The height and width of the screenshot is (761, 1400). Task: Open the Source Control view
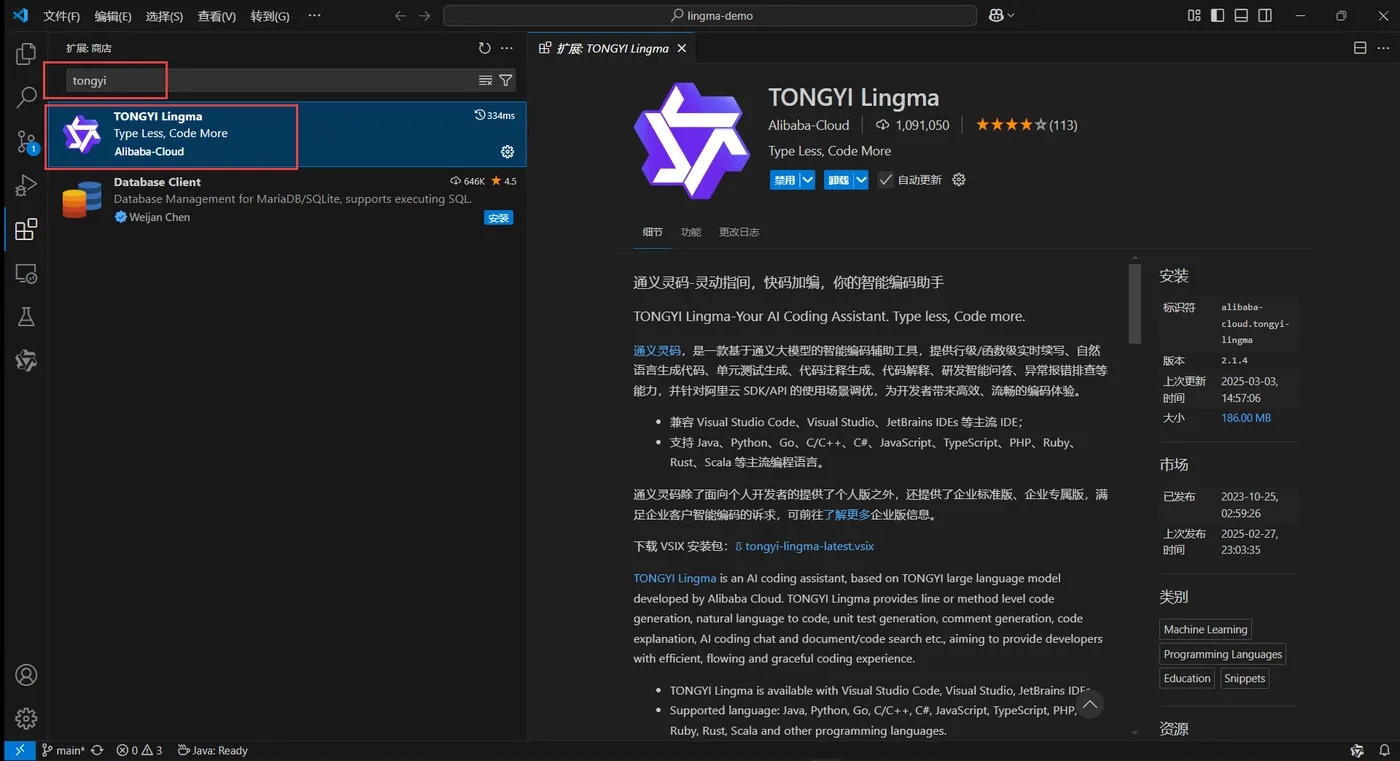[x=26, y=141]
